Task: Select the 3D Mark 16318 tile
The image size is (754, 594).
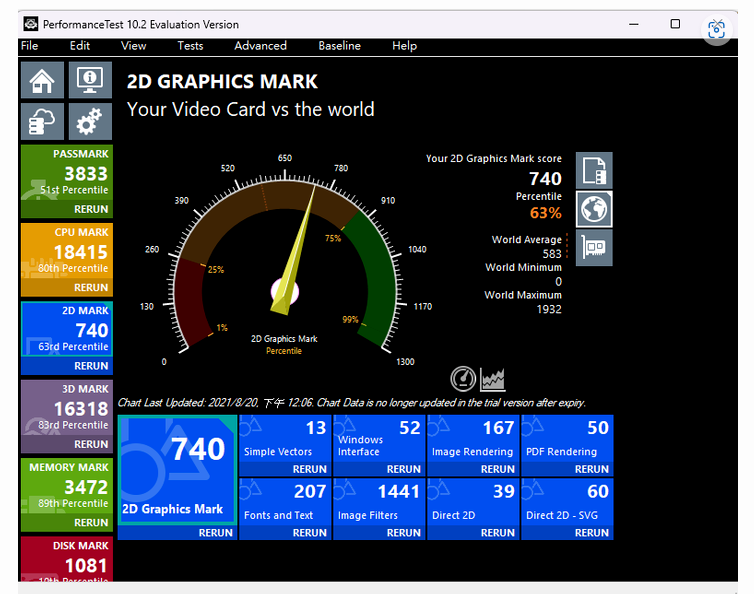Action: point(67,408)
